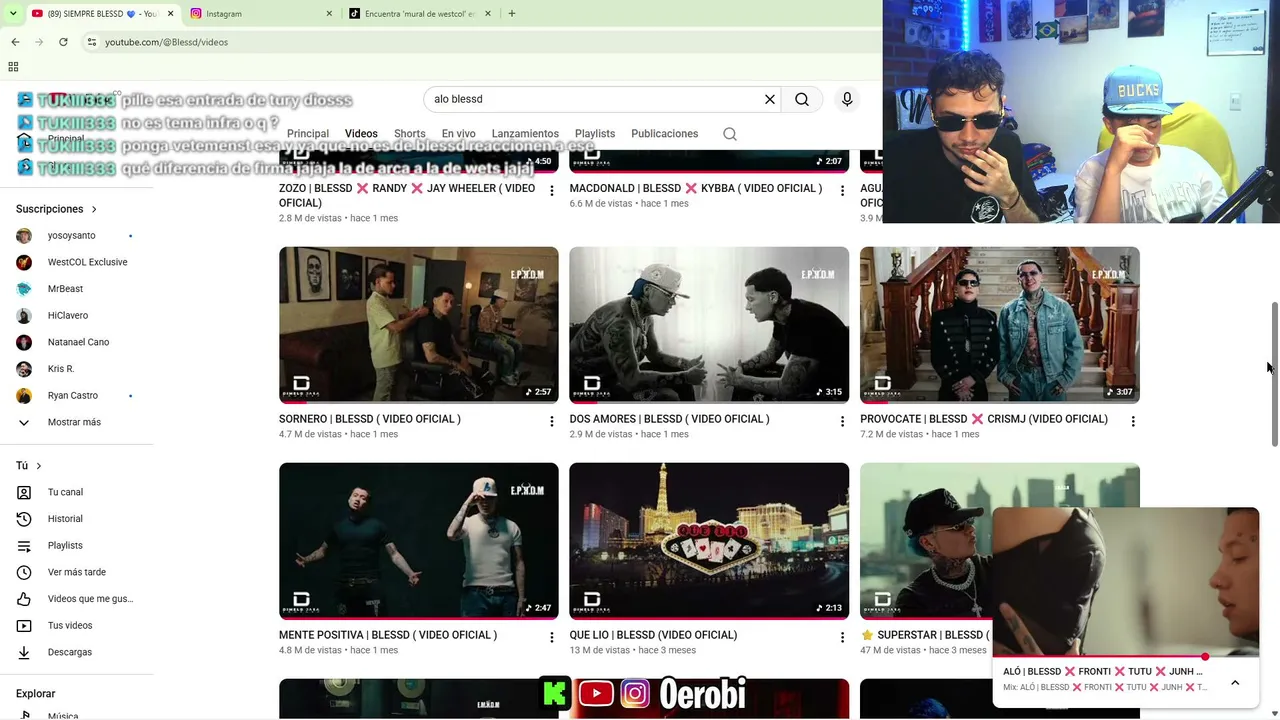The height and width of the screenshot is (720, 1280).
Task: Switch to the Publicaciones tab
Action: coord(665,134)
